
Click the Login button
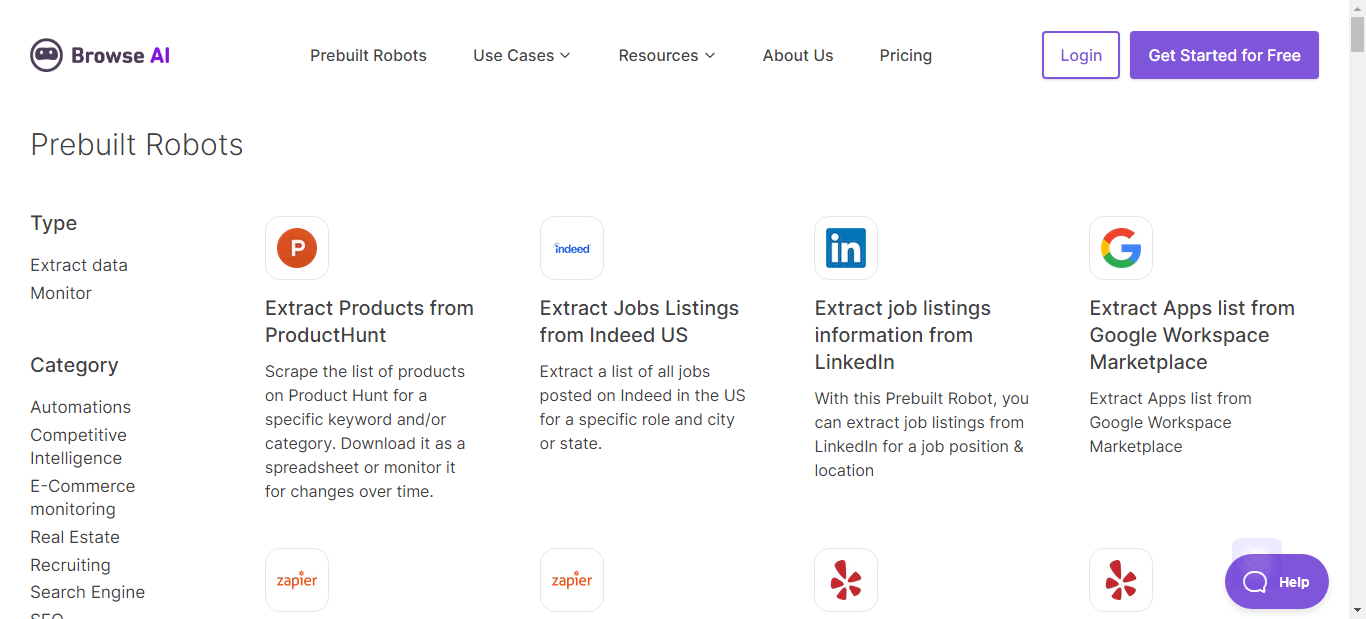click(x=1081, y=55)
